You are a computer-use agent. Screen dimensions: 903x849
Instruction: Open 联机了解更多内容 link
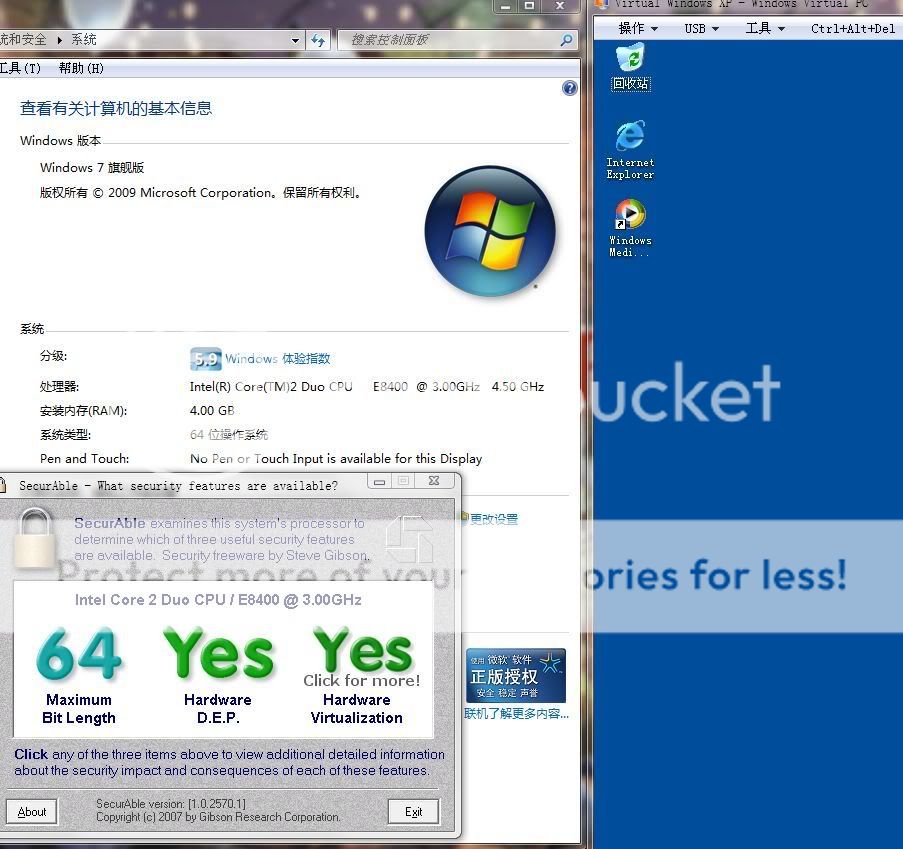(x=517, y=714)
